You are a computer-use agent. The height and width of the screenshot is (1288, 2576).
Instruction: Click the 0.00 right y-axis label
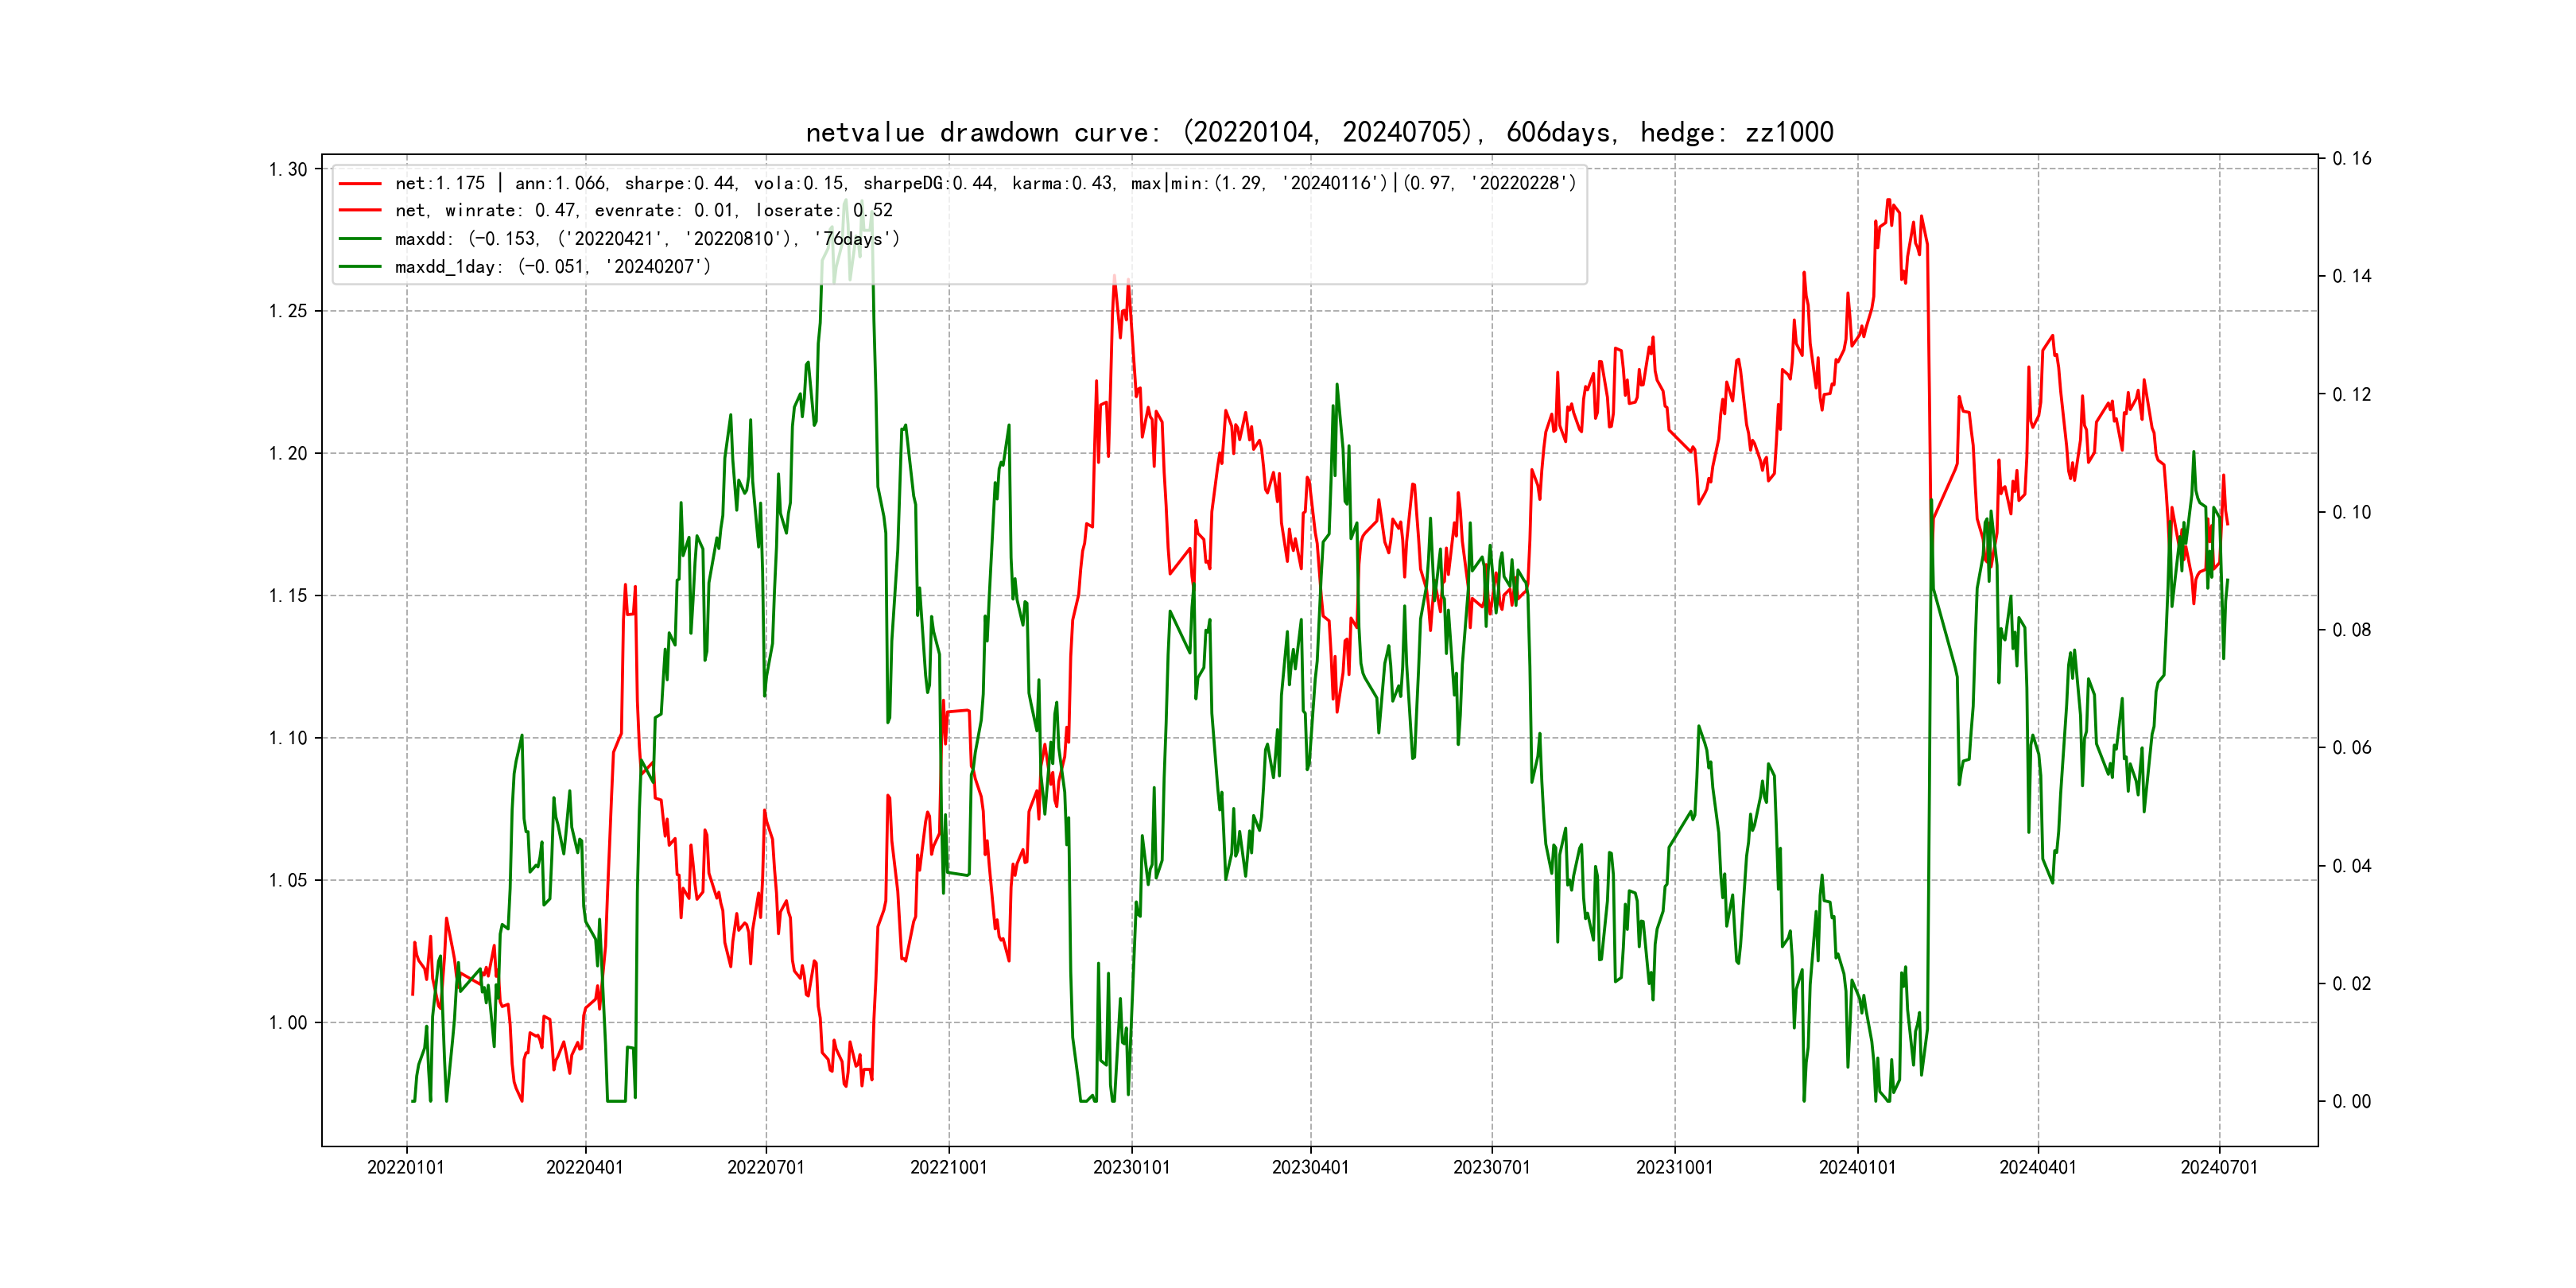(x=2351, y=1101)
